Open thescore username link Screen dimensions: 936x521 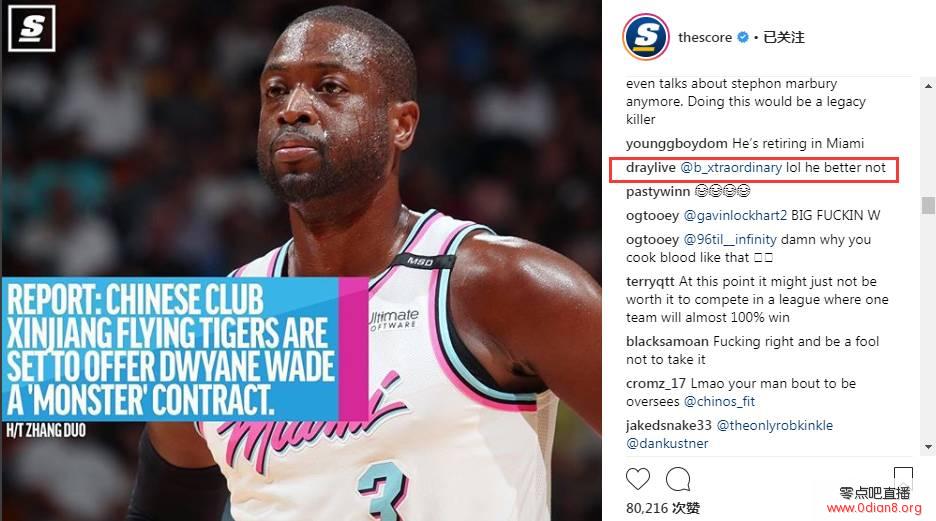point(705,37)
